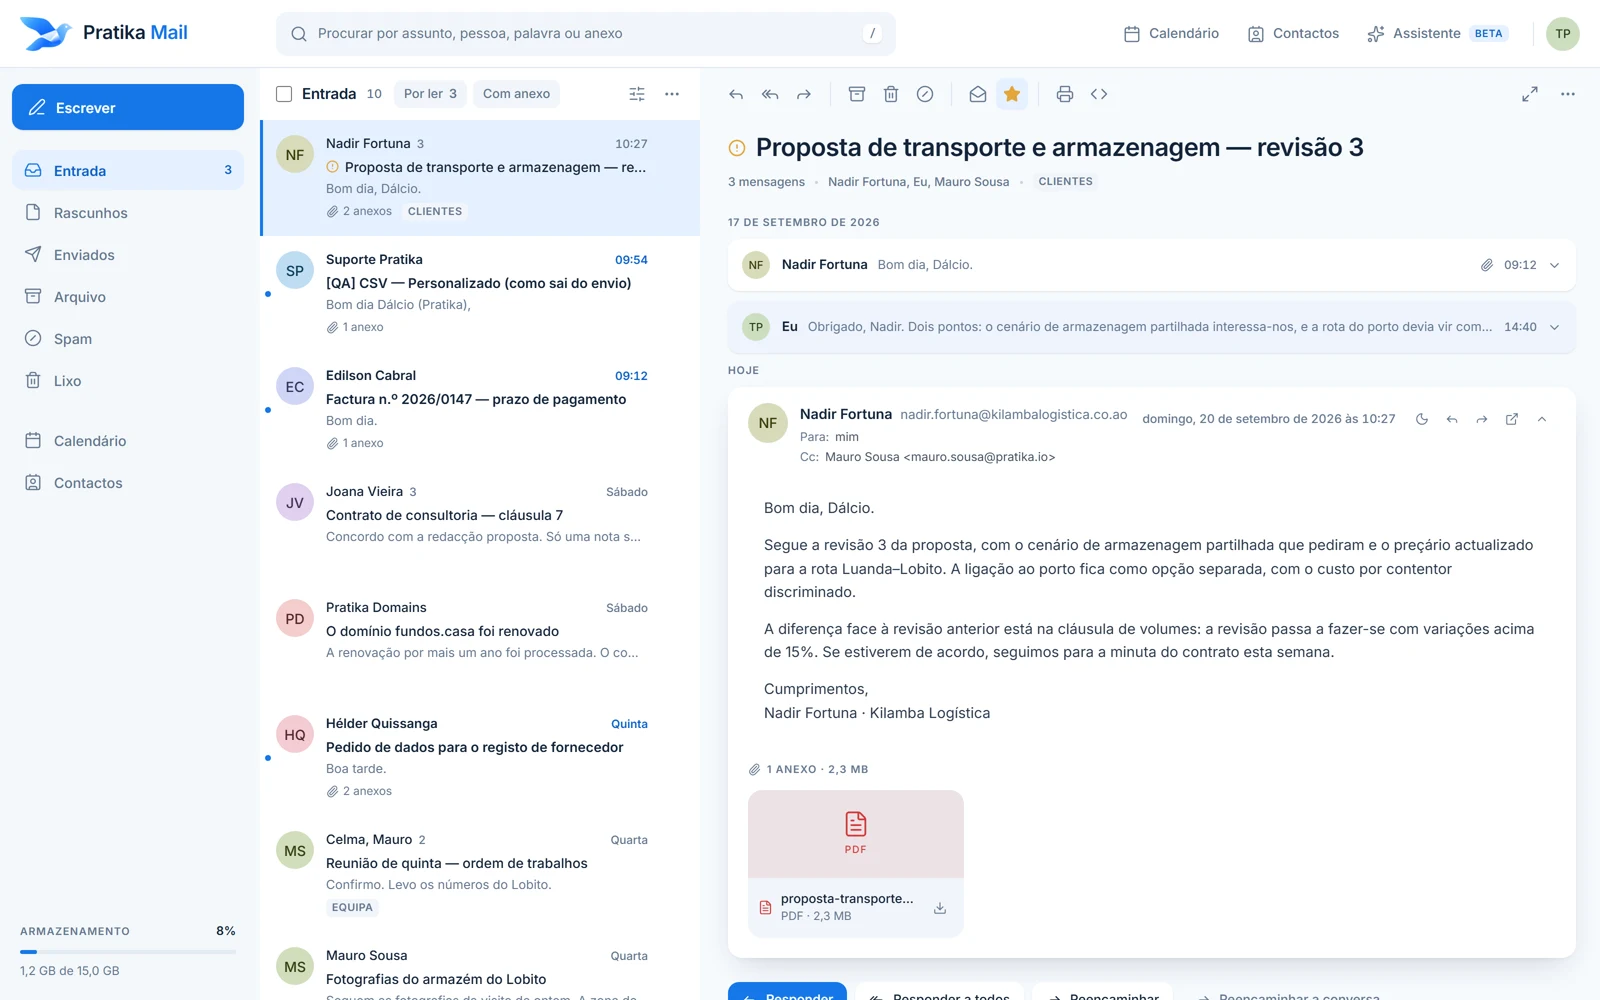Mark conversation as spam via toolbar
This screenshot has width=1600, height=1000.
925,94
